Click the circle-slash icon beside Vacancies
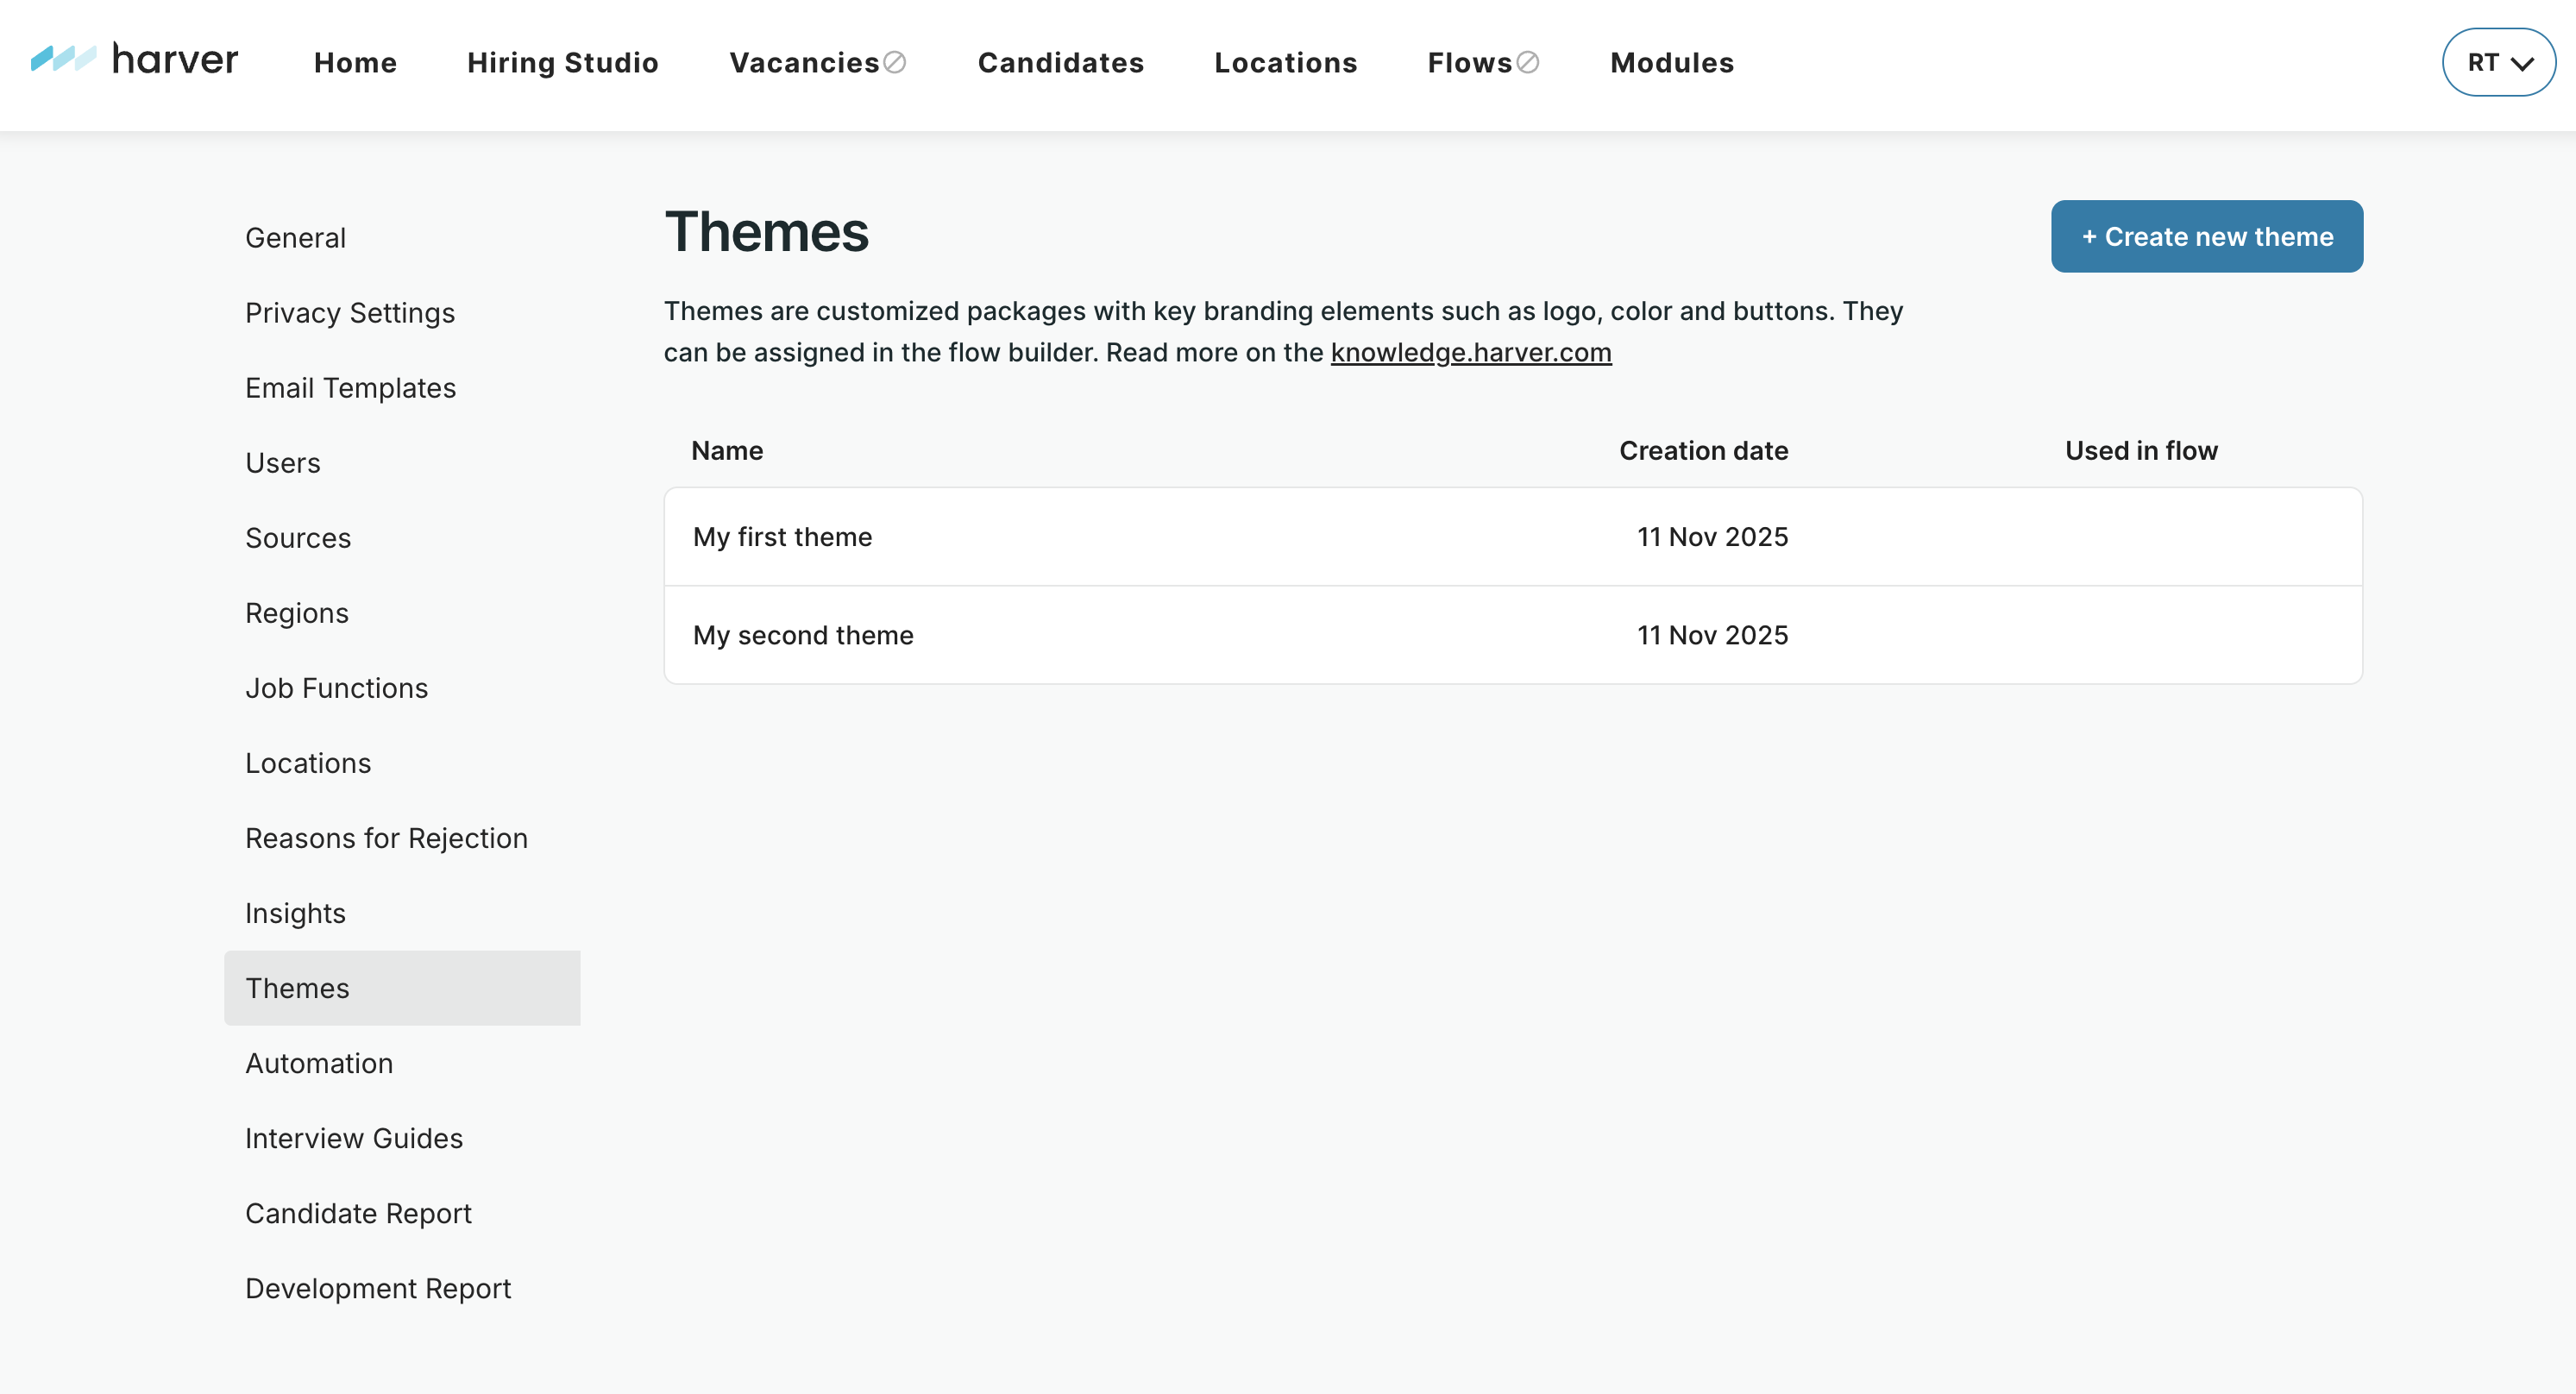Viewport: 2576px width, 1394px height. click(895, 63)
